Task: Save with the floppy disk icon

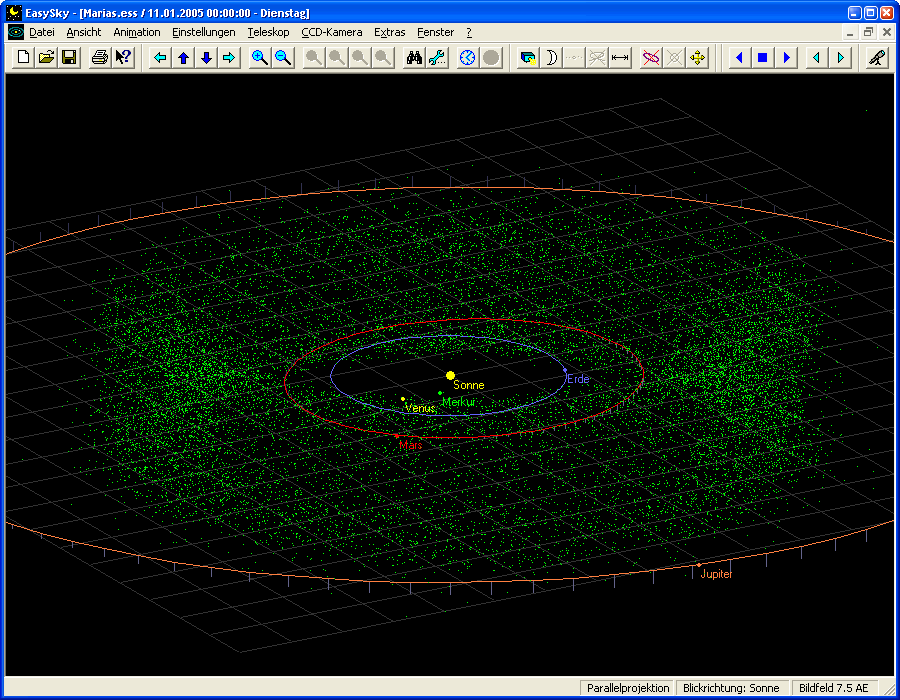Action: 69,58
